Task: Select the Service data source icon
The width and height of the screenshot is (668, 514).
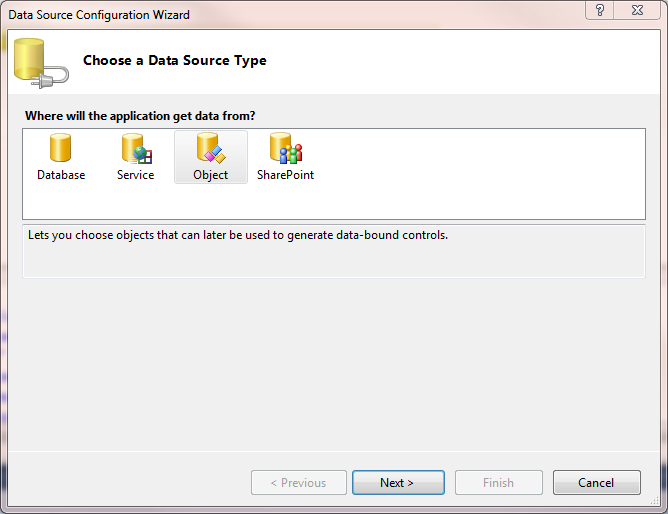Action: [x=135, y=149]
